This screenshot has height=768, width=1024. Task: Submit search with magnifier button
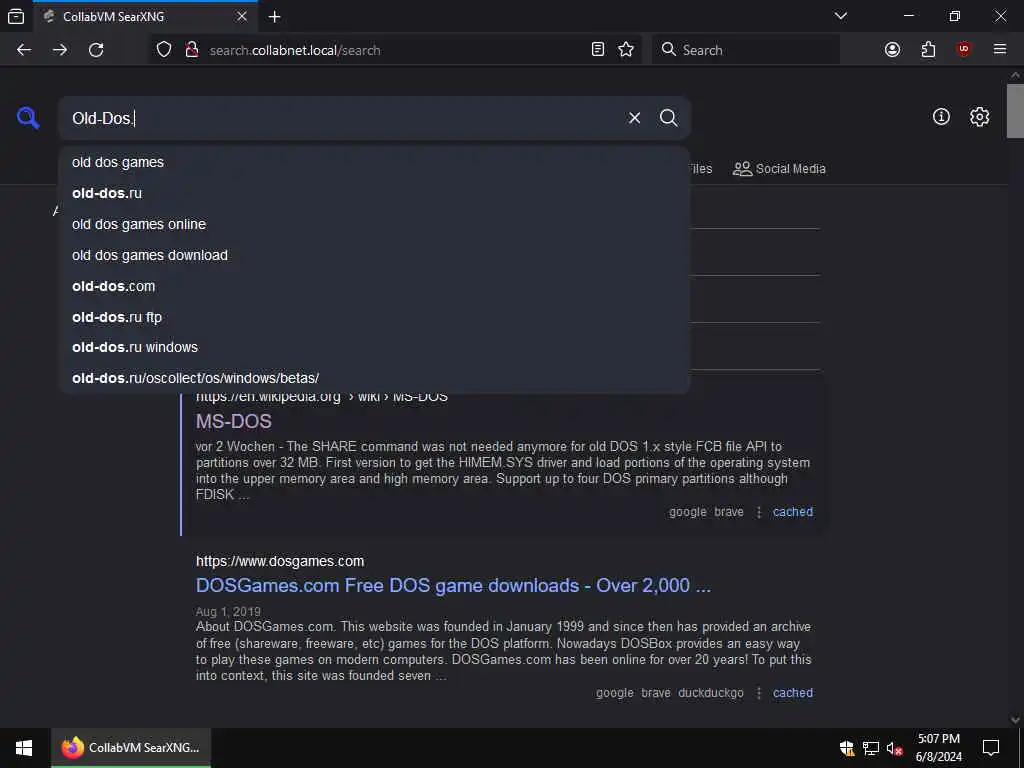tap(669, 118)
